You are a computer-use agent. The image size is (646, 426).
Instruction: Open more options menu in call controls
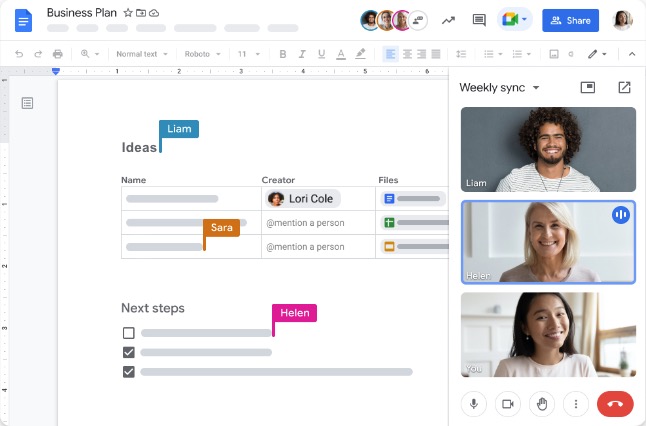pyautogui.click(x=576, y=403)
